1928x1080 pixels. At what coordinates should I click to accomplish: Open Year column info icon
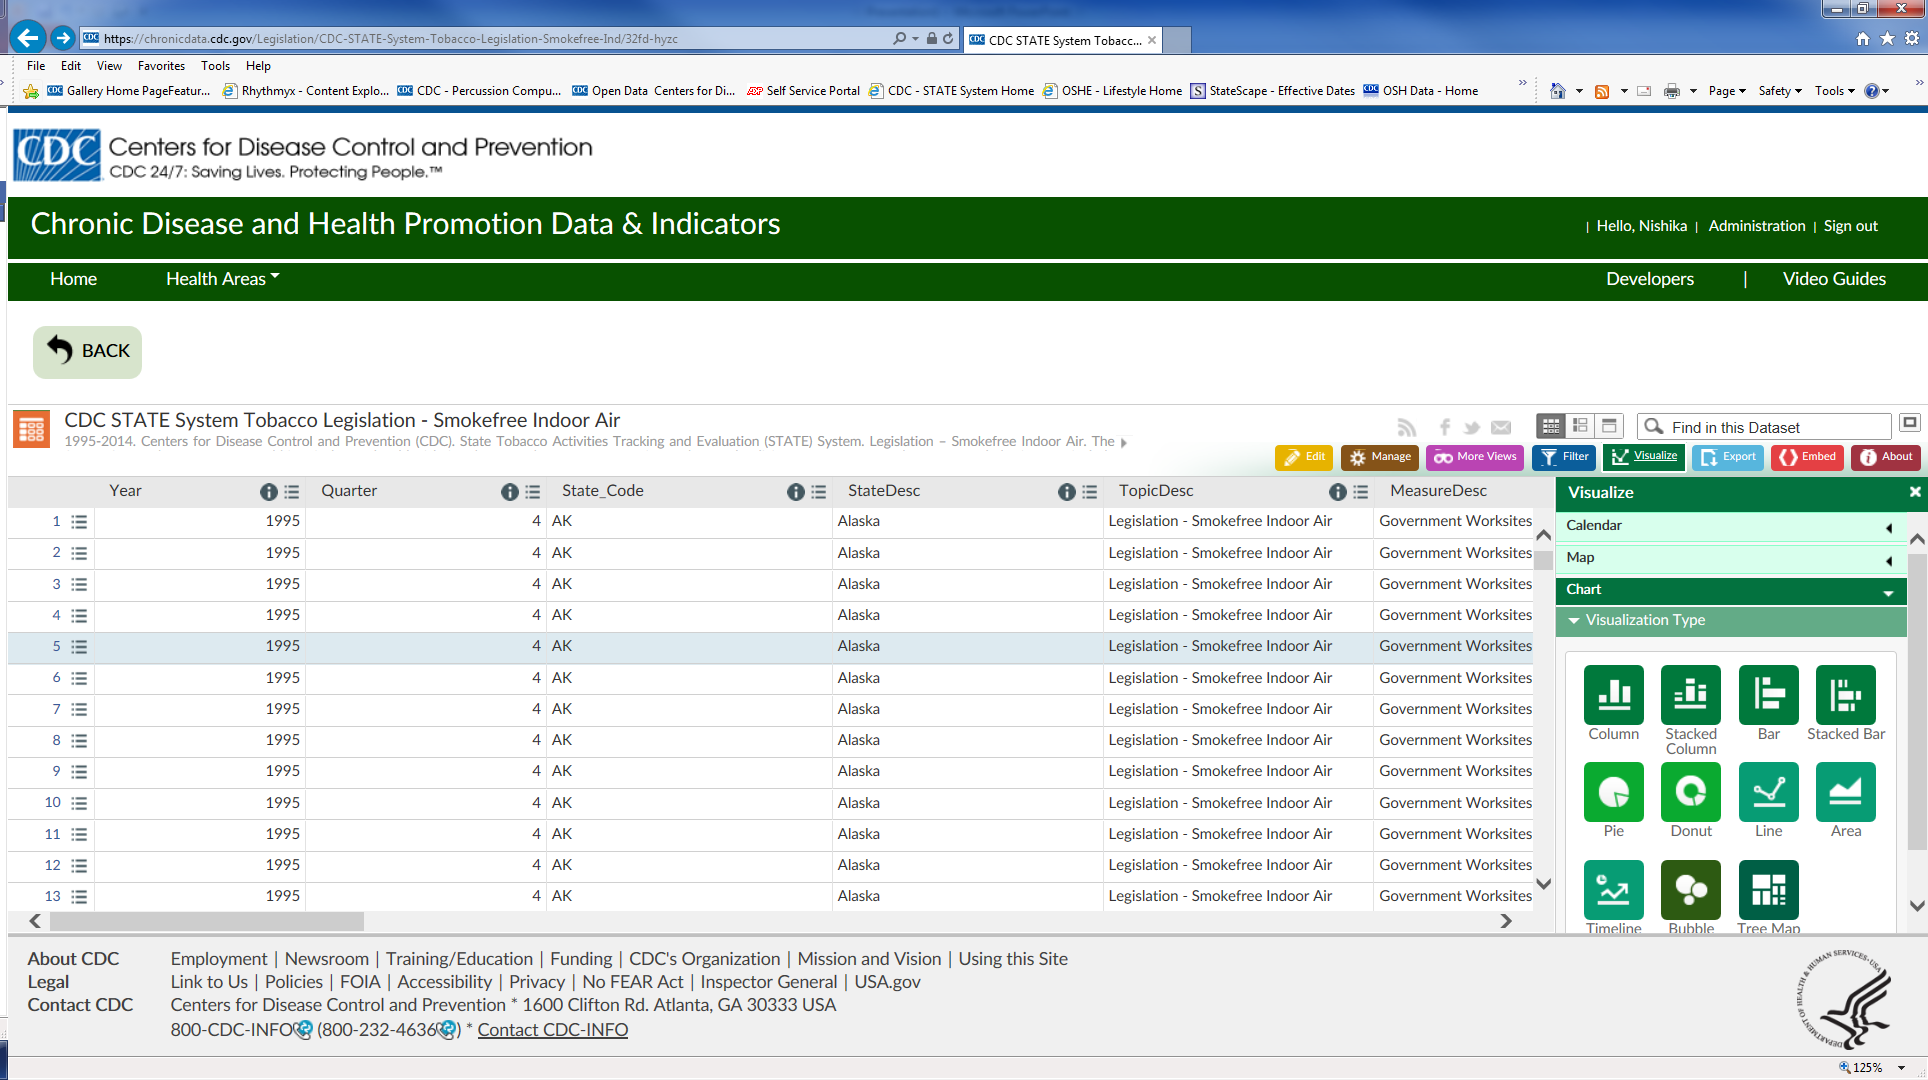click(x=268, y=492)
